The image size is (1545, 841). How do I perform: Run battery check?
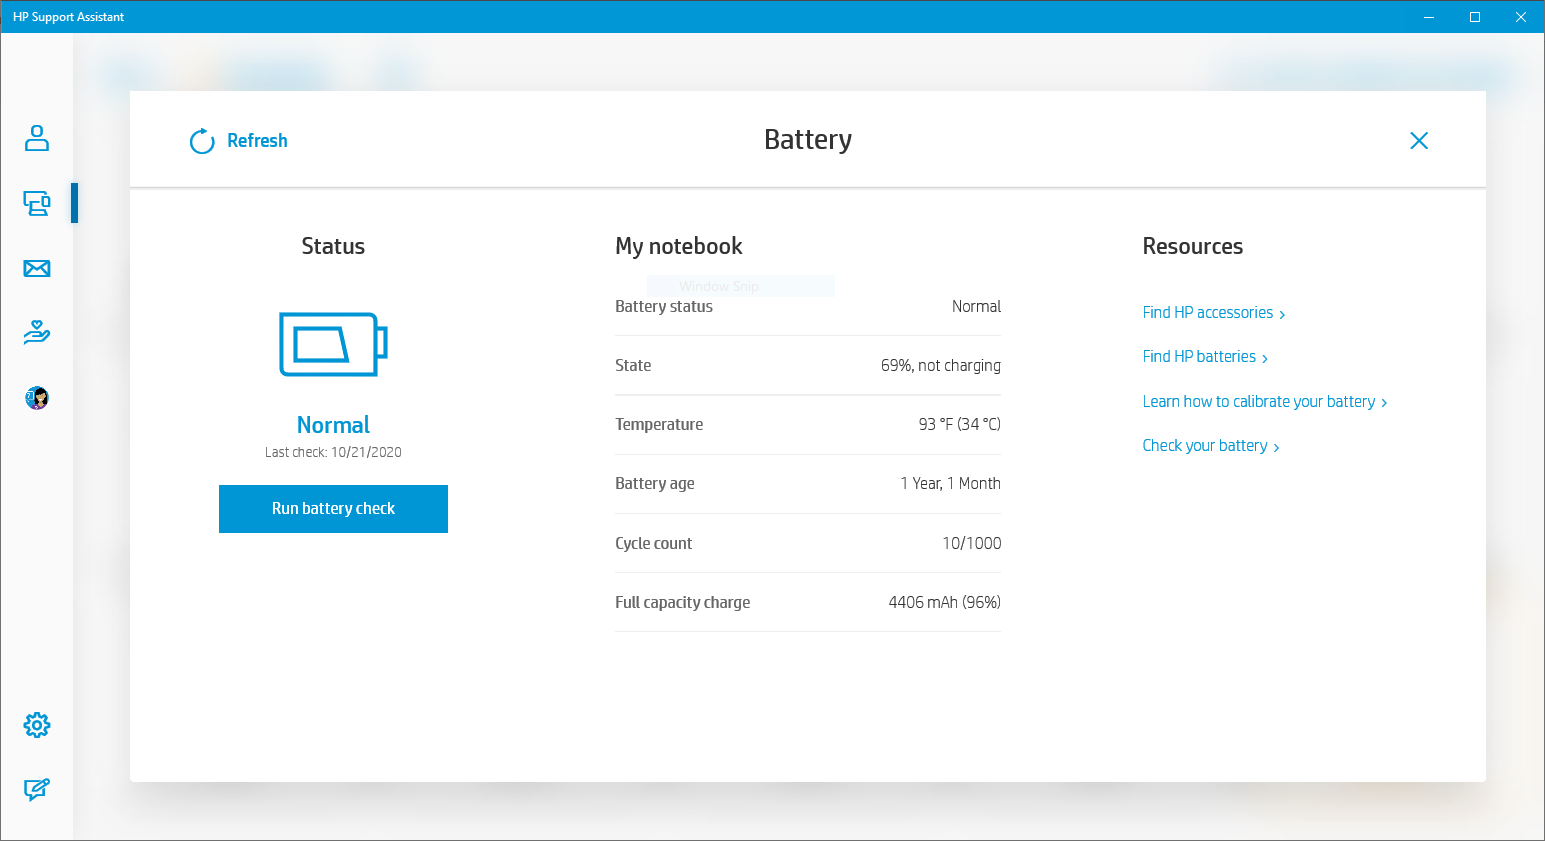point(333,508)
